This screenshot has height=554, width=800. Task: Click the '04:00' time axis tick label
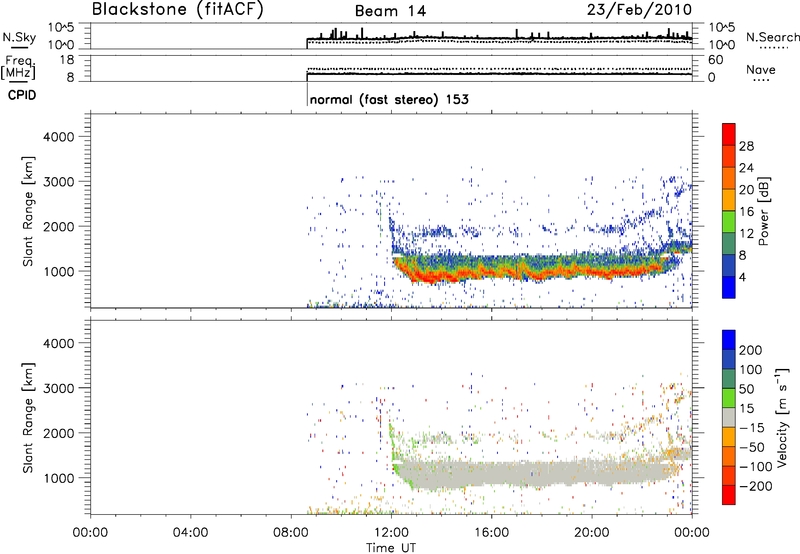point(191,533)
